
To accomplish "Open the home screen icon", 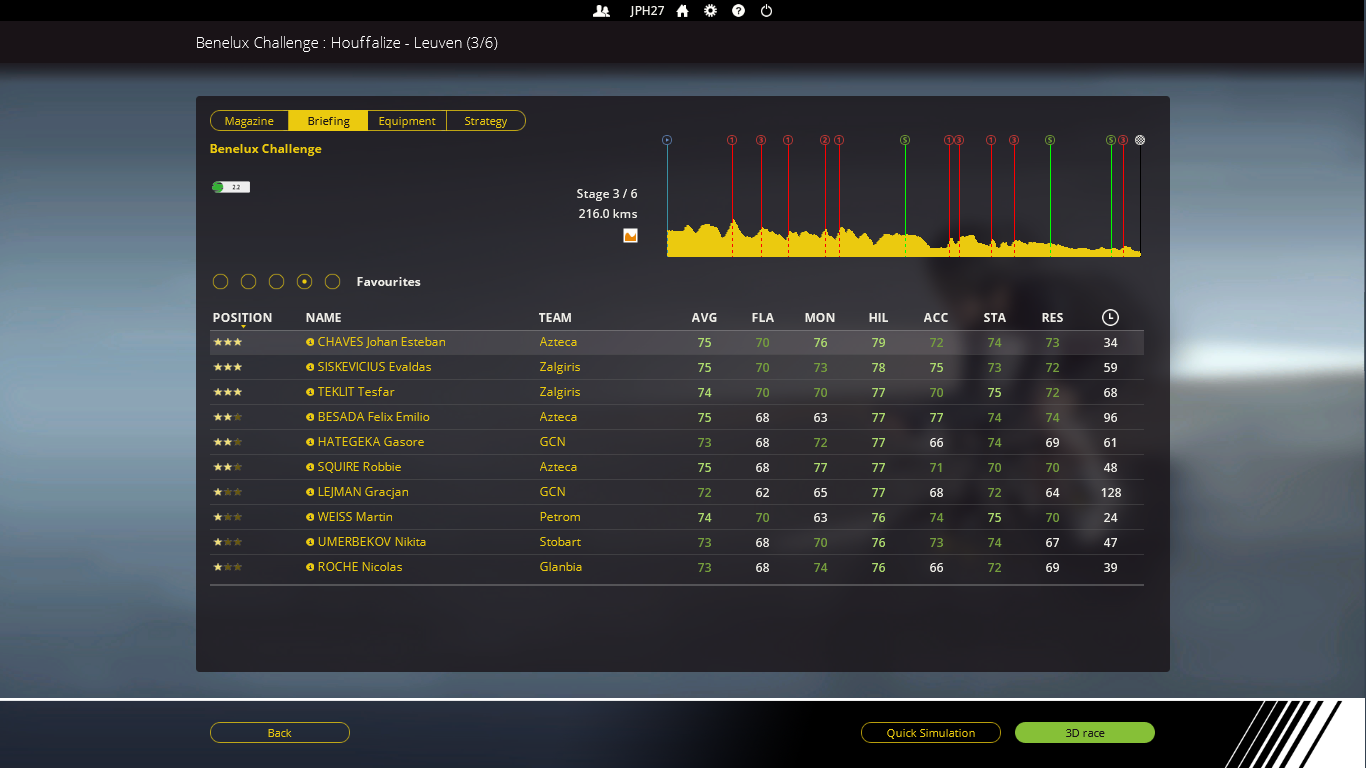I will tap(682, 11).
